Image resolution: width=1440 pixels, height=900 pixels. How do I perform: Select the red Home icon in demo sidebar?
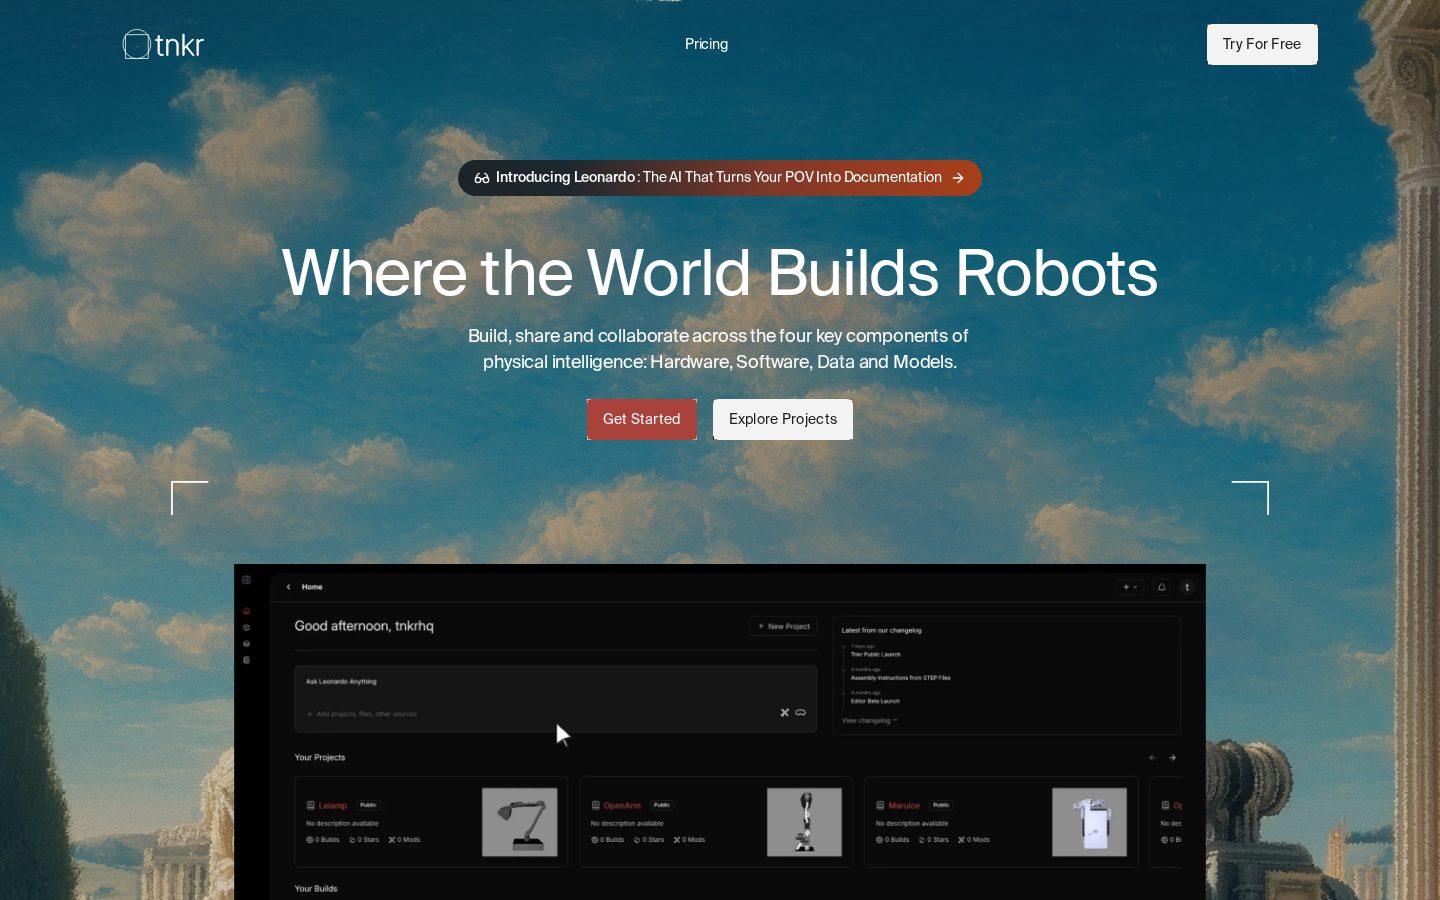(x=246, y=611)
